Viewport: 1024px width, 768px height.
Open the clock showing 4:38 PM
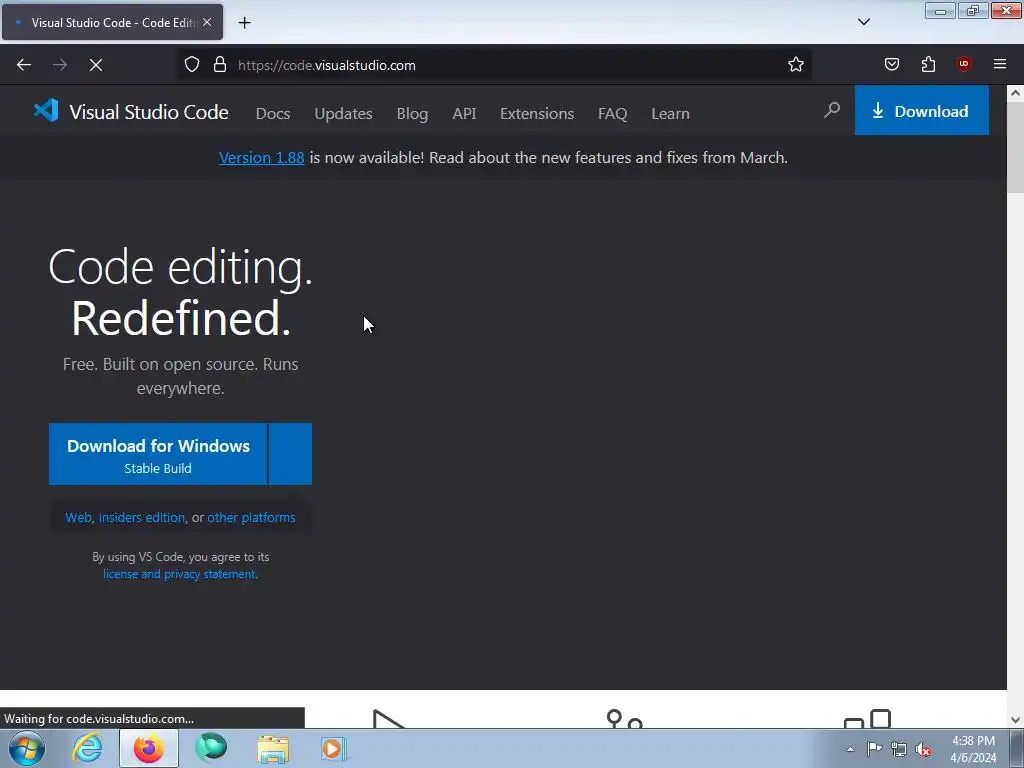(x=973, y=749)
